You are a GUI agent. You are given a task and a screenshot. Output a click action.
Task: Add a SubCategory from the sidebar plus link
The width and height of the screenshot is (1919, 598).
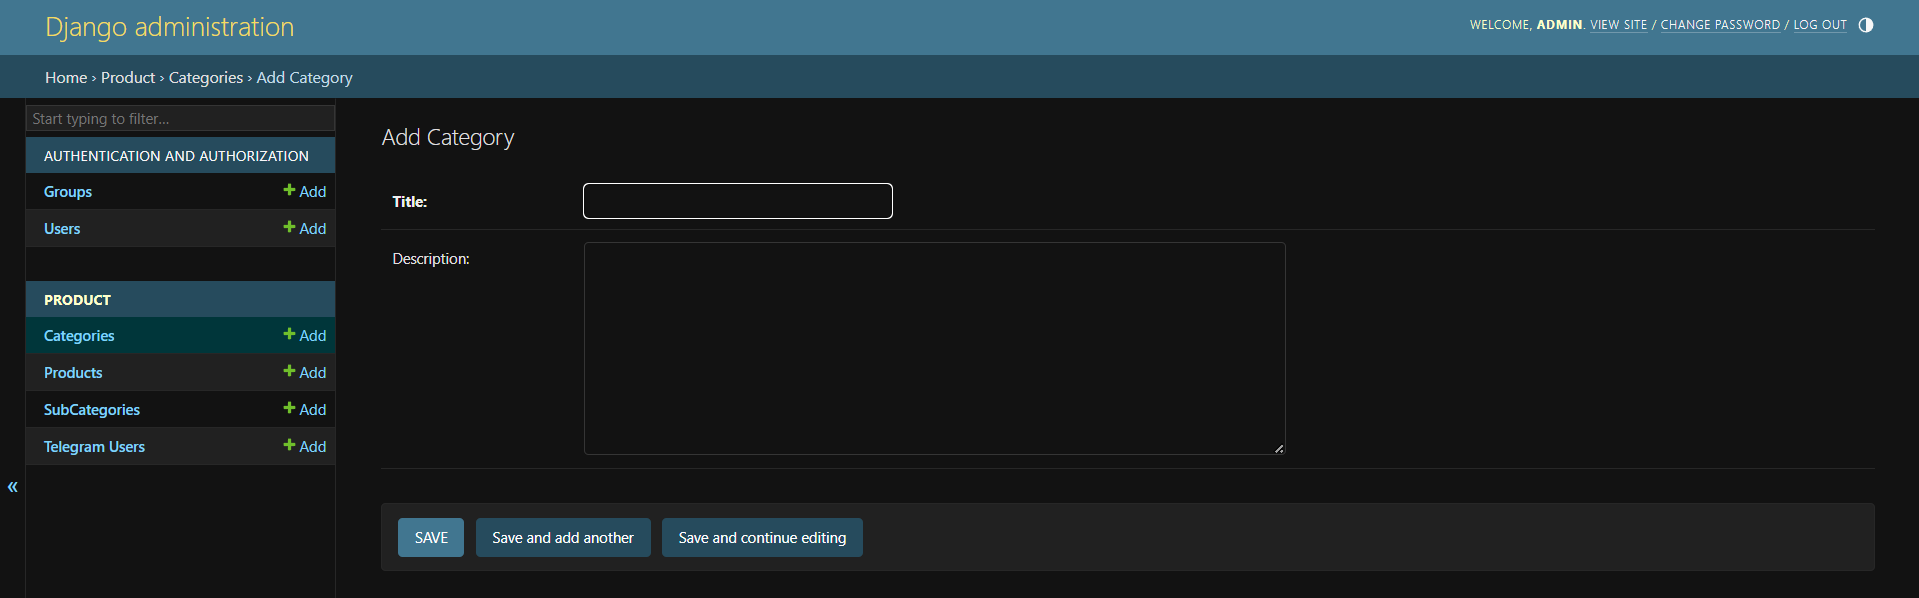tap(305, 409)
